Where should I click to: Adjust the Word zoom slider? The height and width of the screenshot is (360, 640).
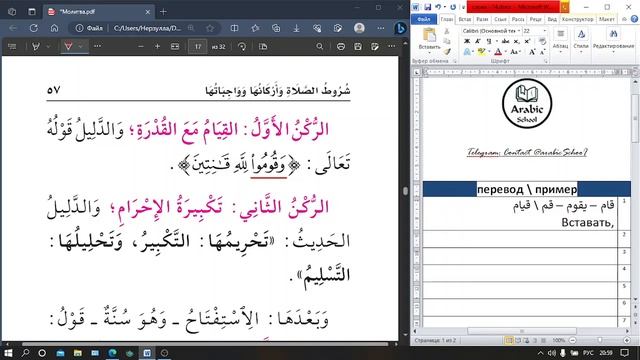click(600, 340)
